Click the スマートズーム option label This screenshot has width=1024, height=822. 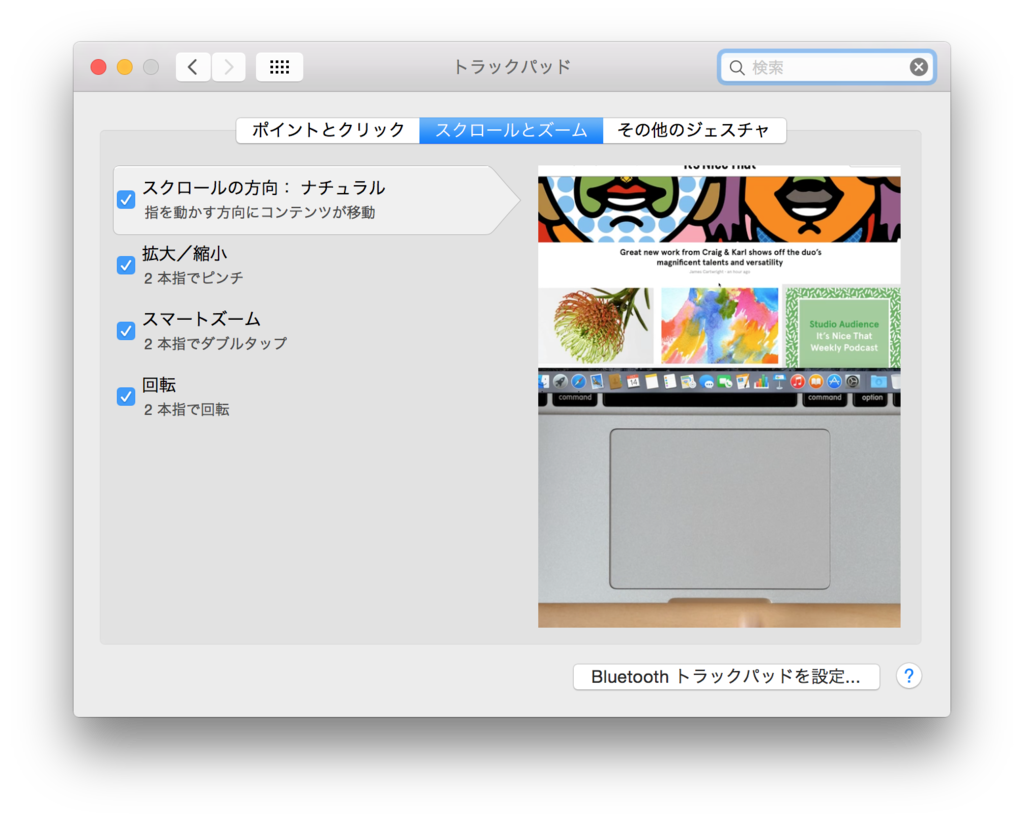[201, 319]
